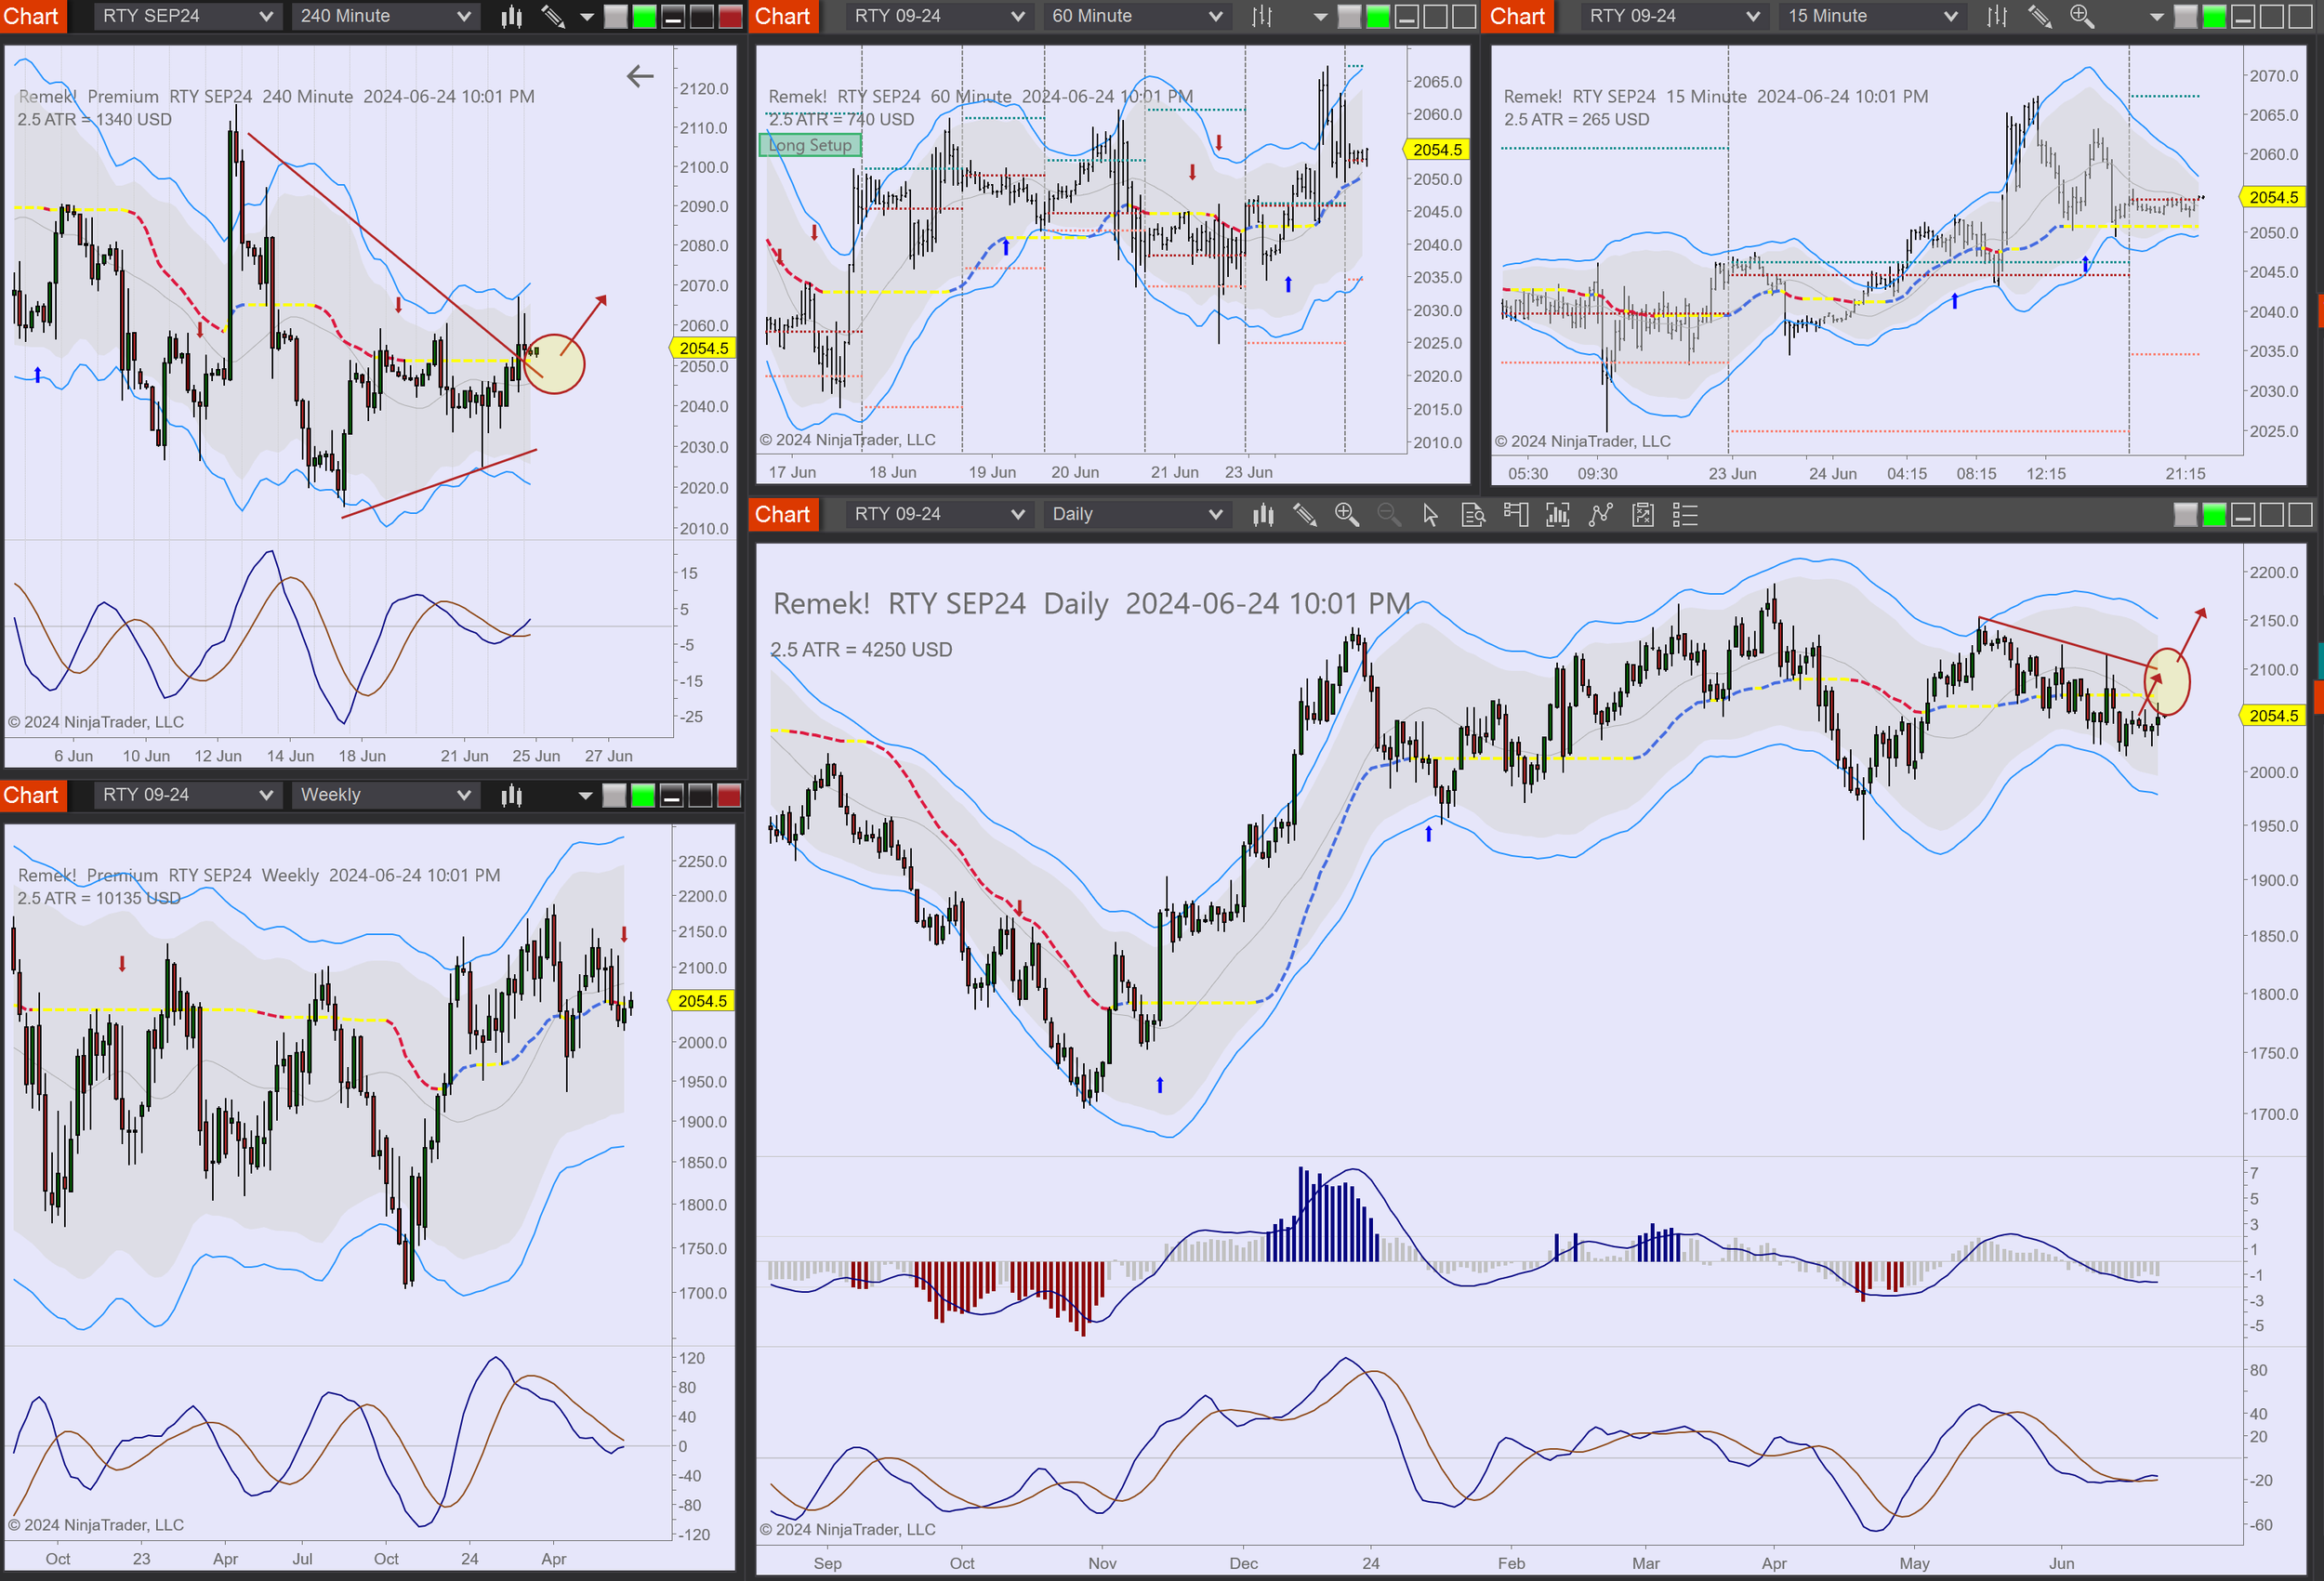Click zoom in magnifier in Daily chart toolbar
2324x1581 pixels.
(x=1347, y=514)
